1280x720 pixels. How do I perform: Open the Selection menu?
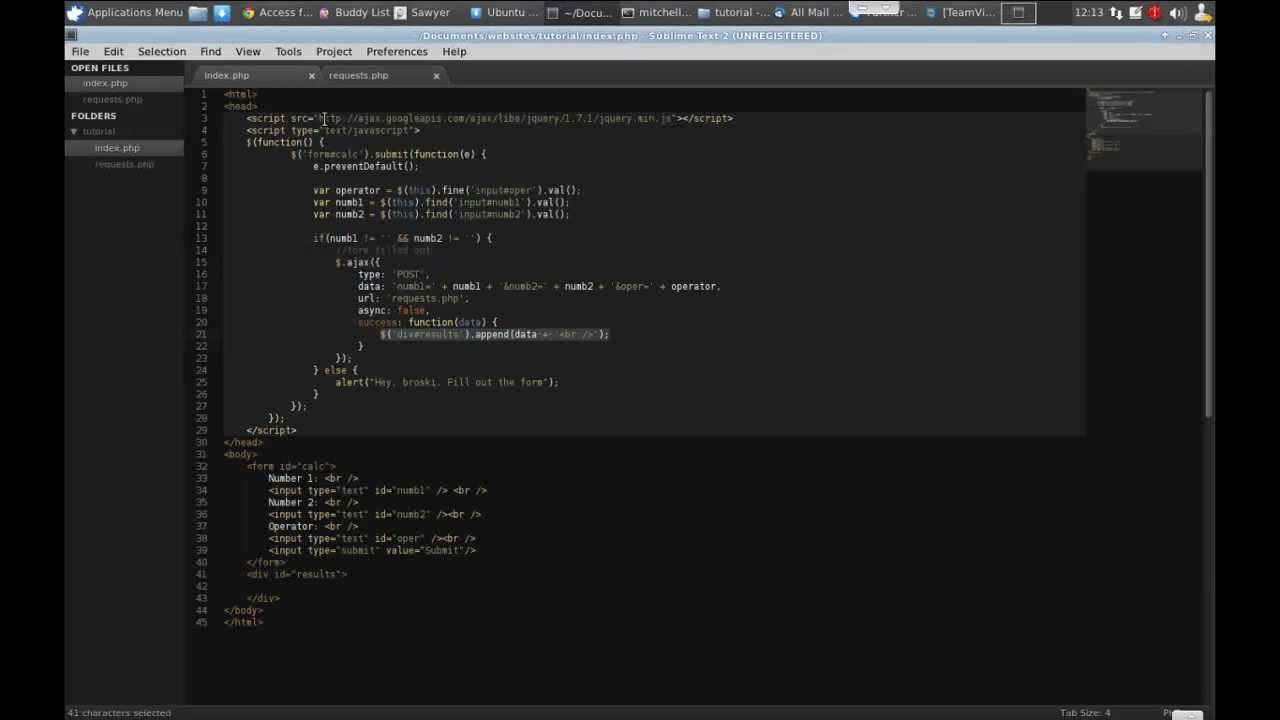pos(162,51)
